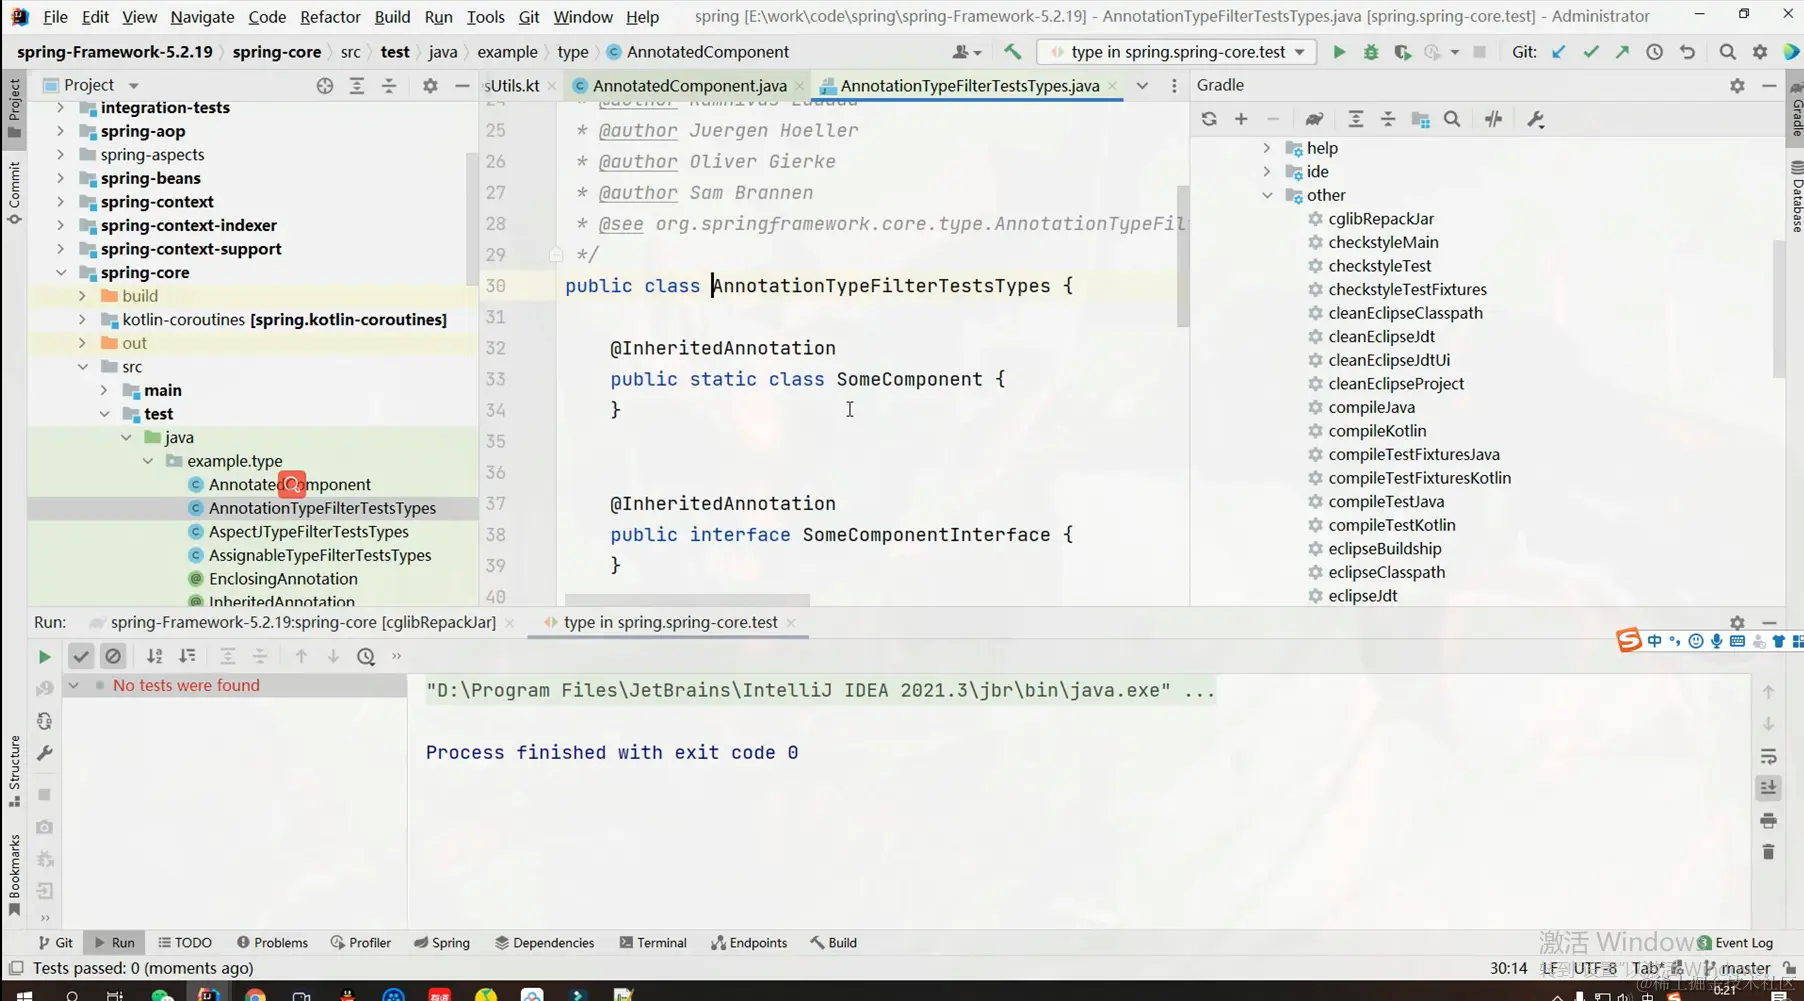Image resolution: width=1804 pixels, height=1001 pixels.
Task: Click Windows taskbar search icon
Action: coord(72,995)
